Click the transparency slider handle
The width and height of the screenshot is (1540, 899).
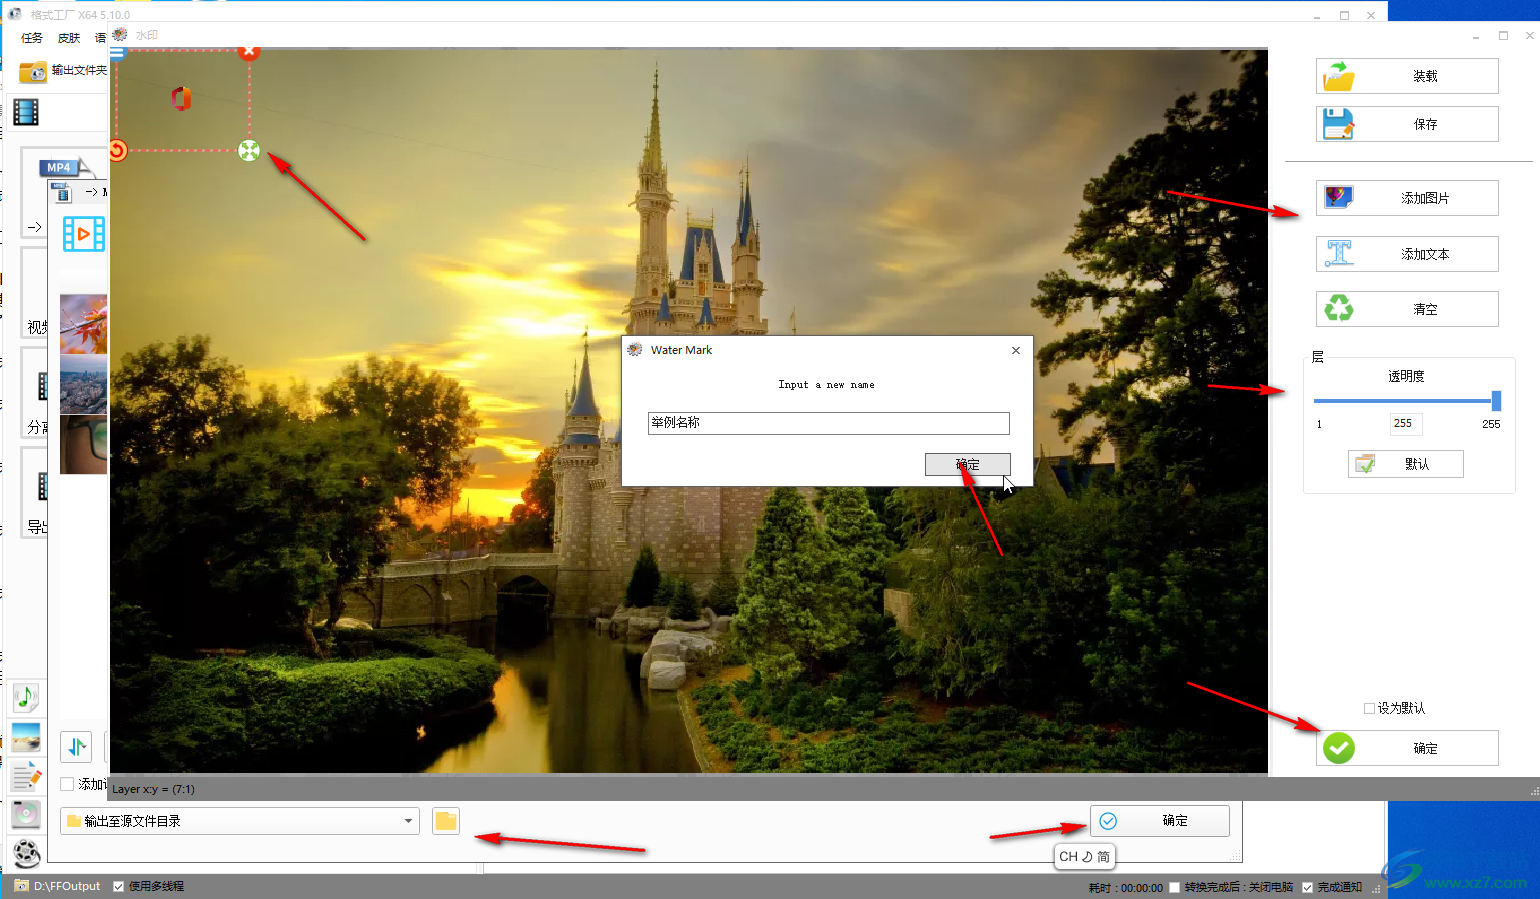(x=1496, y=401)
